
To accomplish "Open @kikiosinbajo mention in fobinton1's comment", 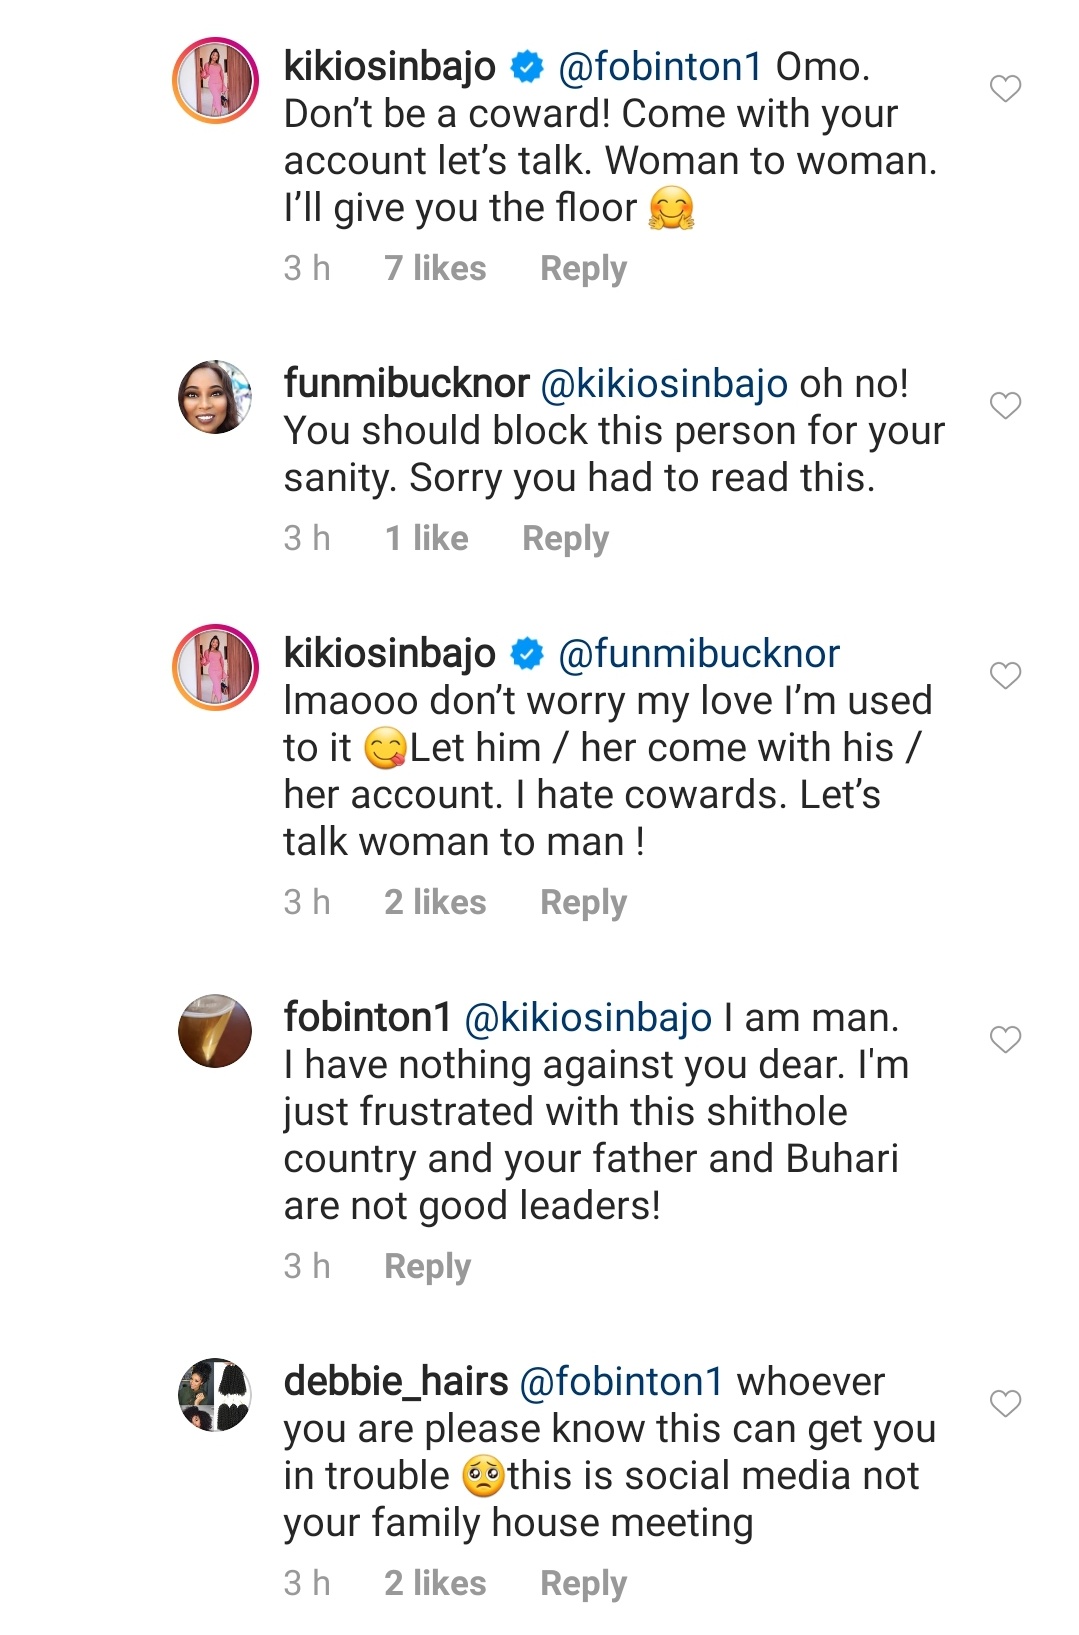I will pyautogui.click(x=588, y=1018).
